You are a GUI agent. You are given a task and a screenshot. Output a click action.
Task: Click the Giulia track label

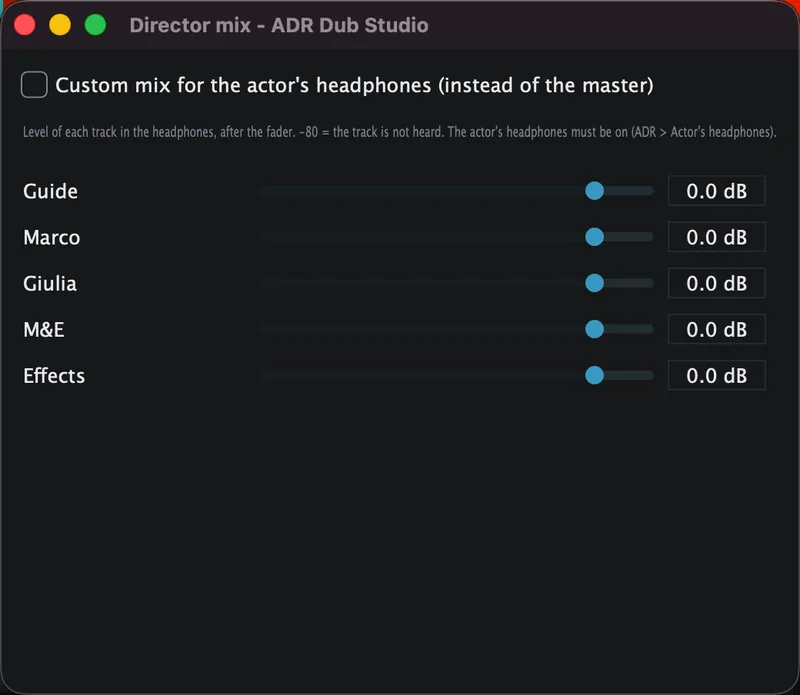[50, 283]
